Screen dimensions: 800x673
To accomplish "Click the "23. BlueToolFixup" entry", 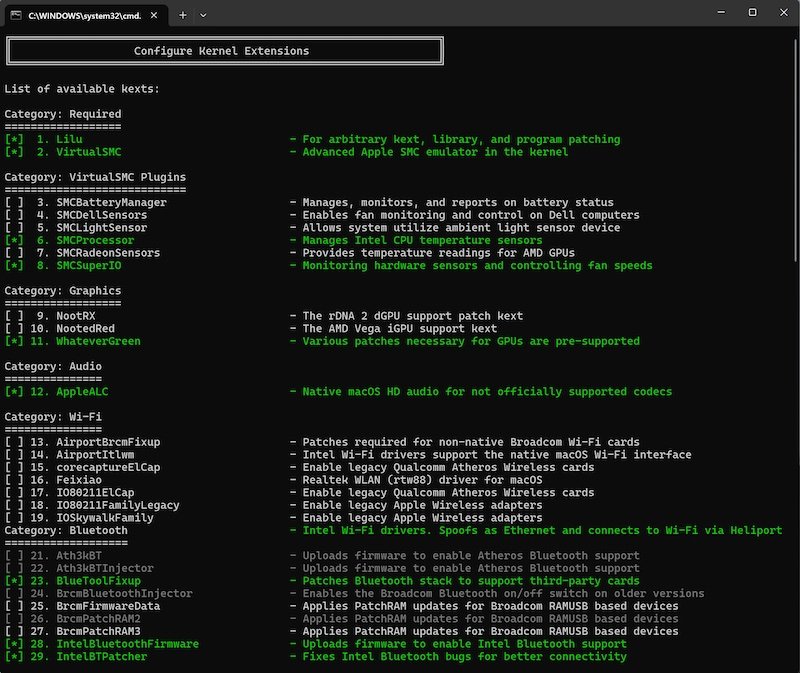I will 85,581.
